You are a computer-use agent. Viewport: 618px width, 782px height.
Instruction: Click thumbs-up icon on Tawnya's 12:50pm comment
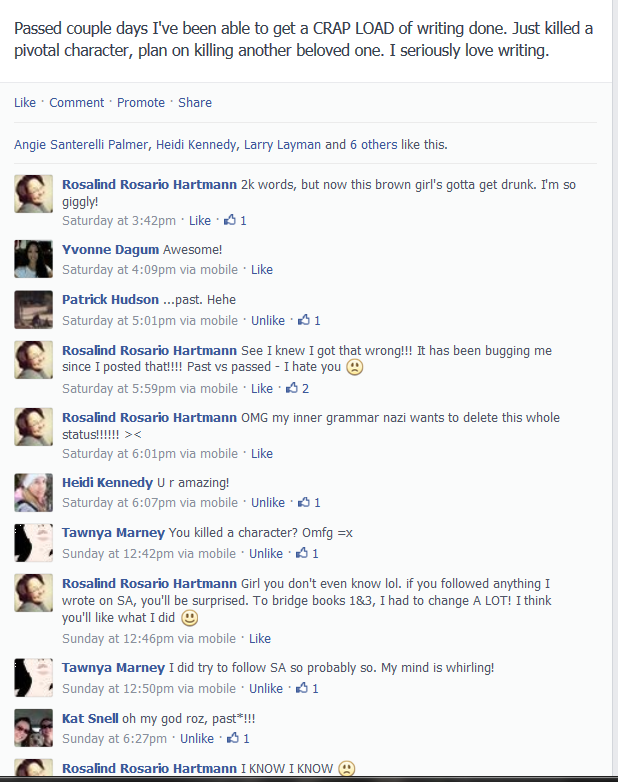(302, 688)
